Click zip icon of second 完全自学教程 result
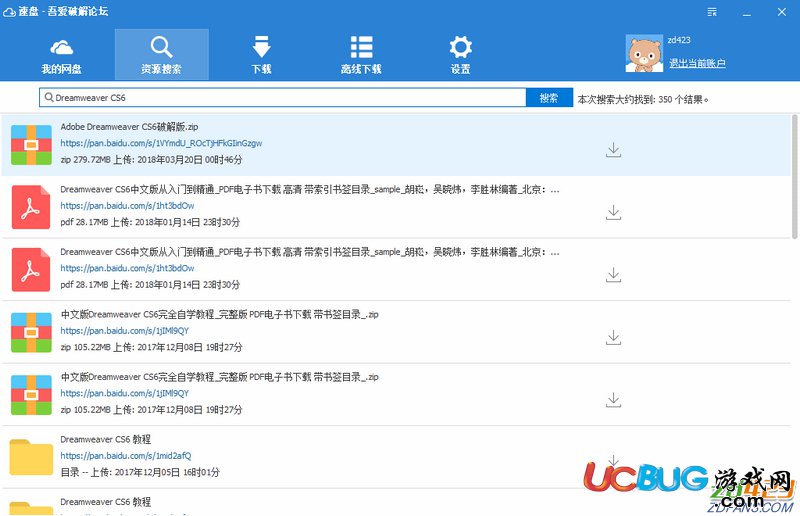The width and height of the screenshot is (800, 516). click(31, 395)
